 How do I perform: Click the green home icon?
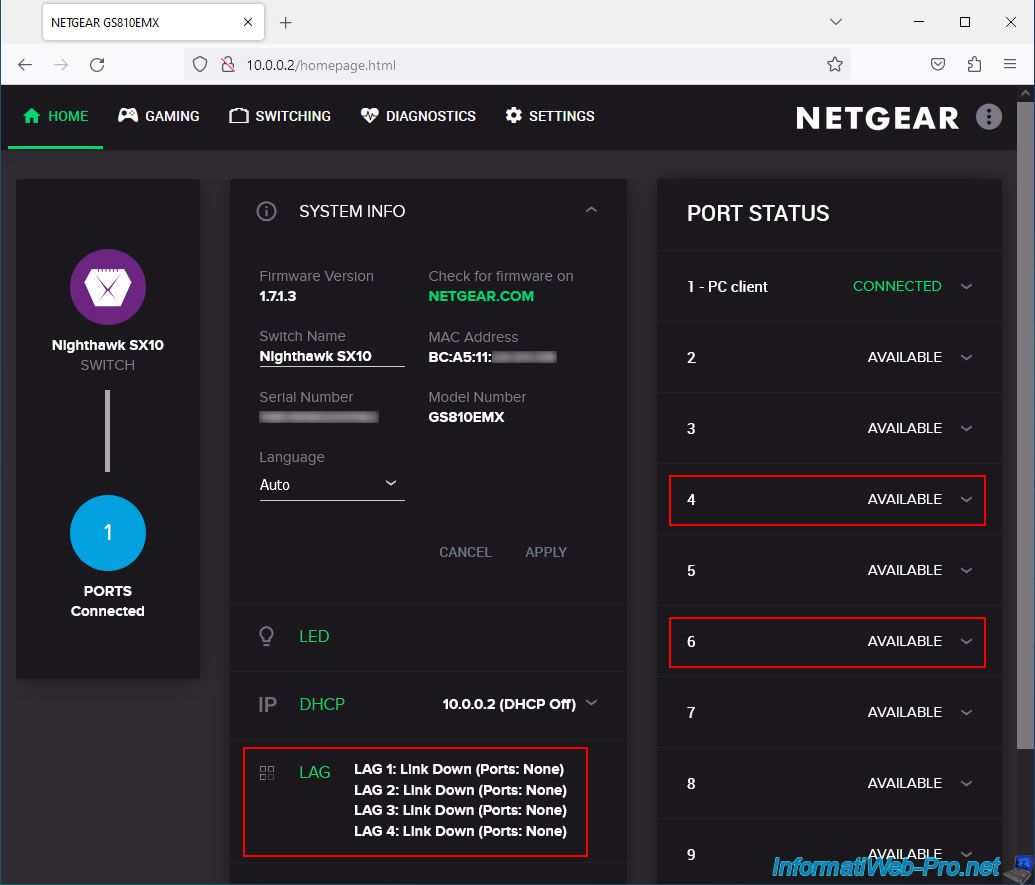(31, 116)
